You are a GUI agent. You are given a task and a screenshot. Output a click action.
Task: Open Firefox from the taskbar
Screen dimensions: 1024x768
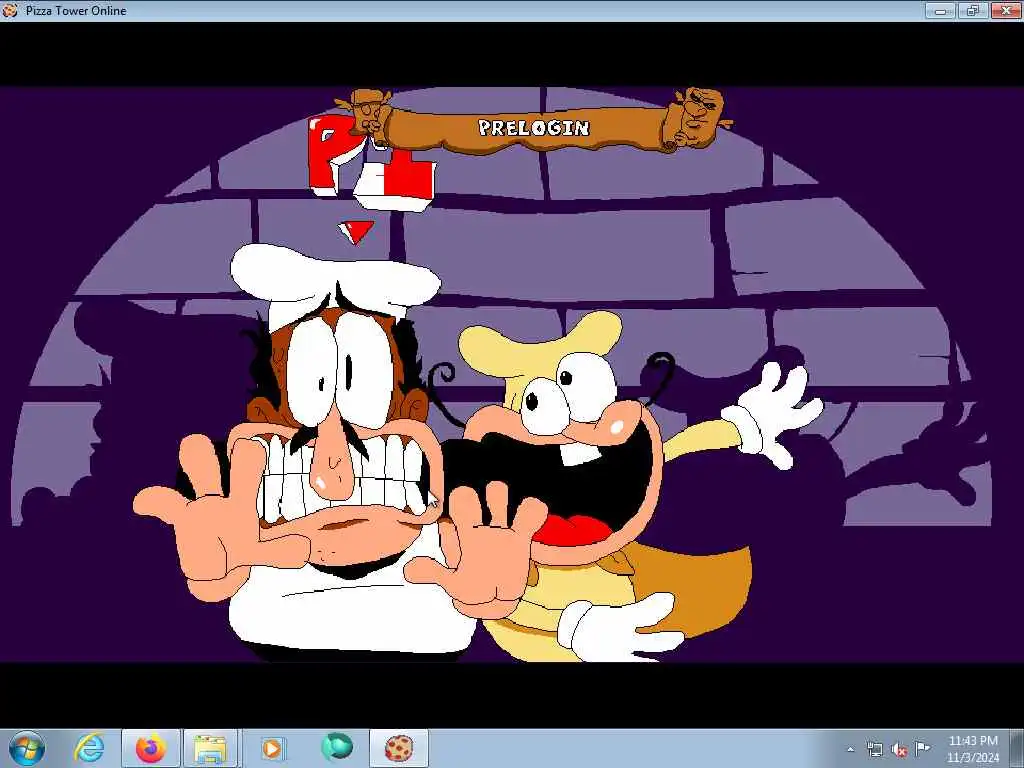[x=150, y=748]
